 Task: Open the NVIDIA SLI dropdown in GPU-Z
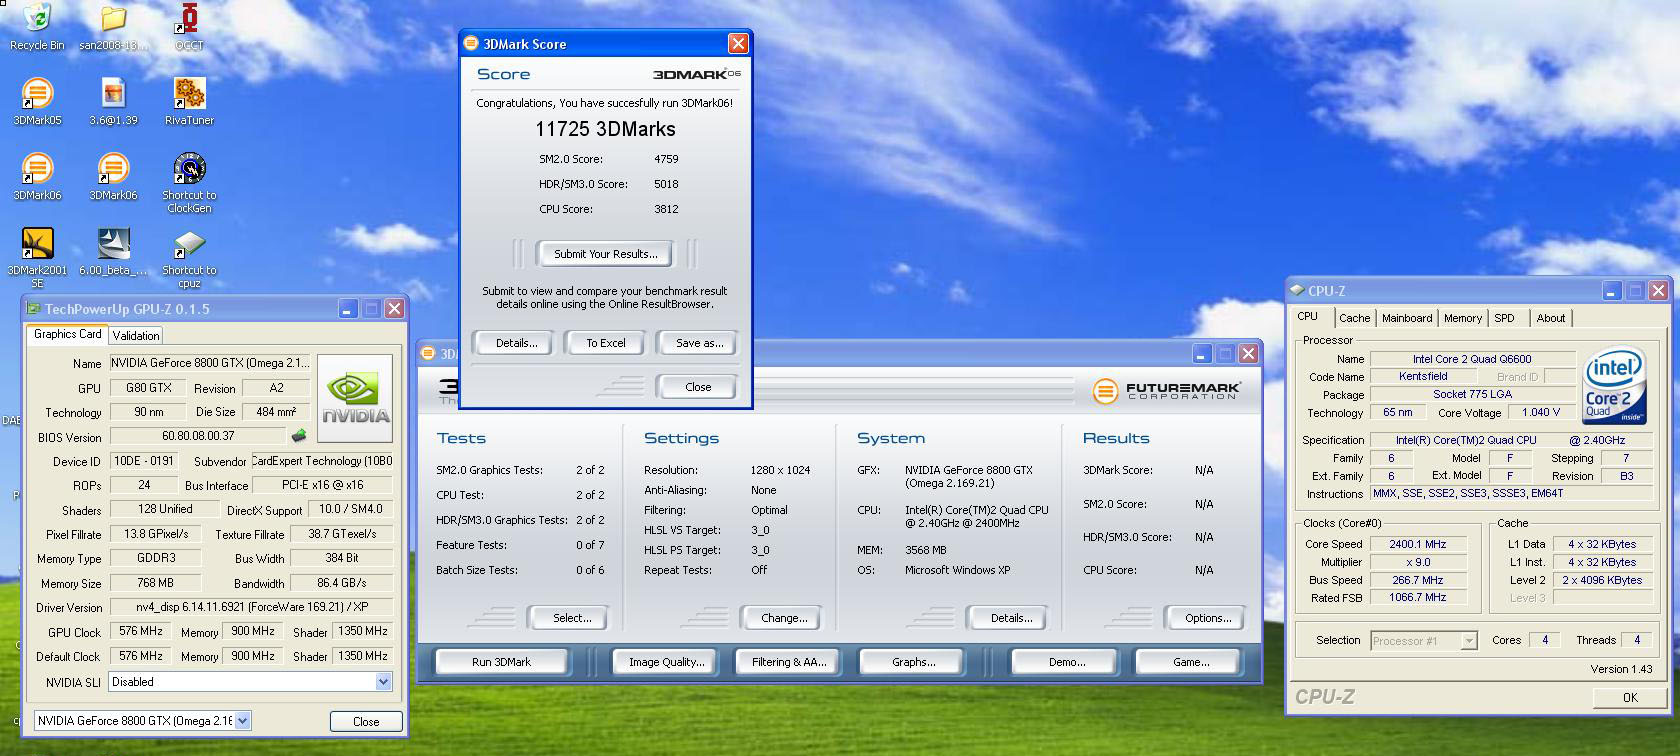click(383, 682)
